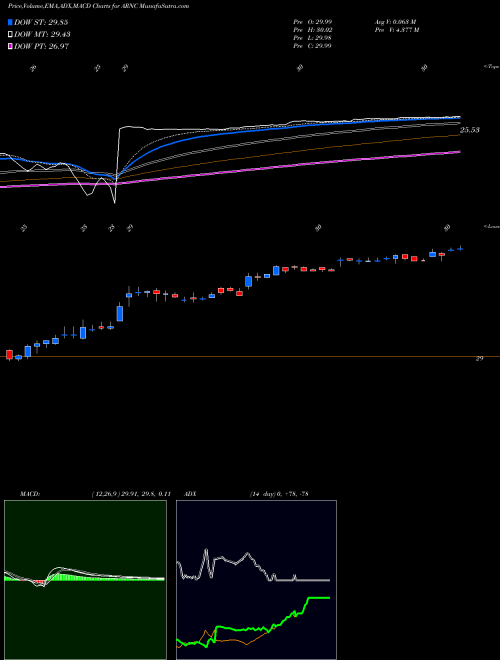Open the MACD histogram chart panel
This screenshot has height=660, width=500.
(x=85, y=580)
